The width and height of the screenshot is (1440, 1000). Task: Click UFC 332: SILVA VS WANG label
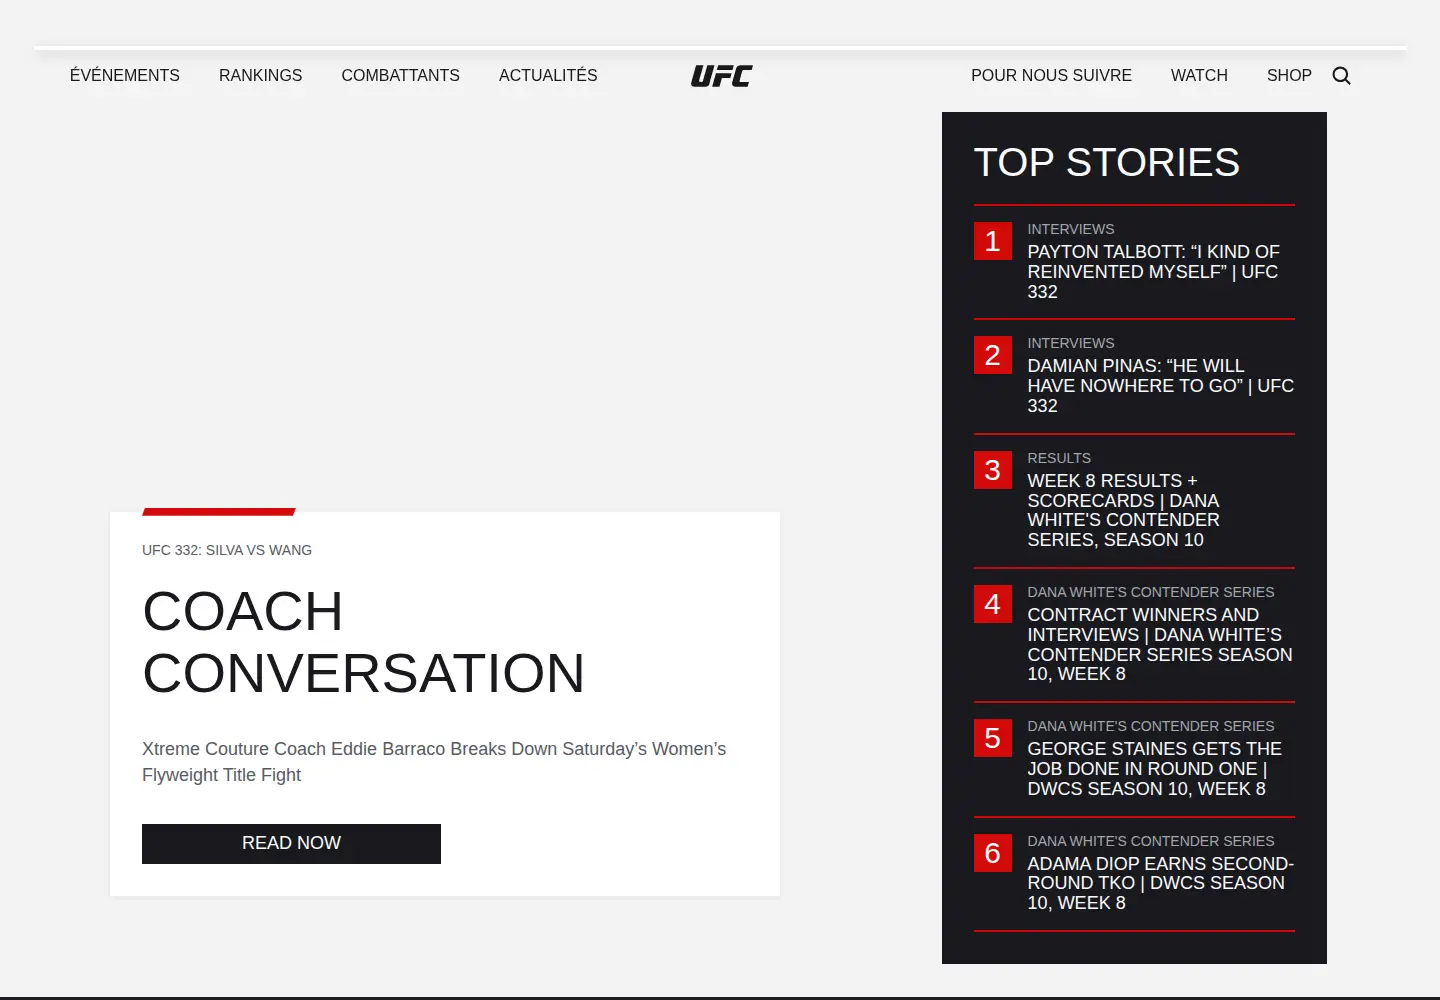(x=227, y=550)
